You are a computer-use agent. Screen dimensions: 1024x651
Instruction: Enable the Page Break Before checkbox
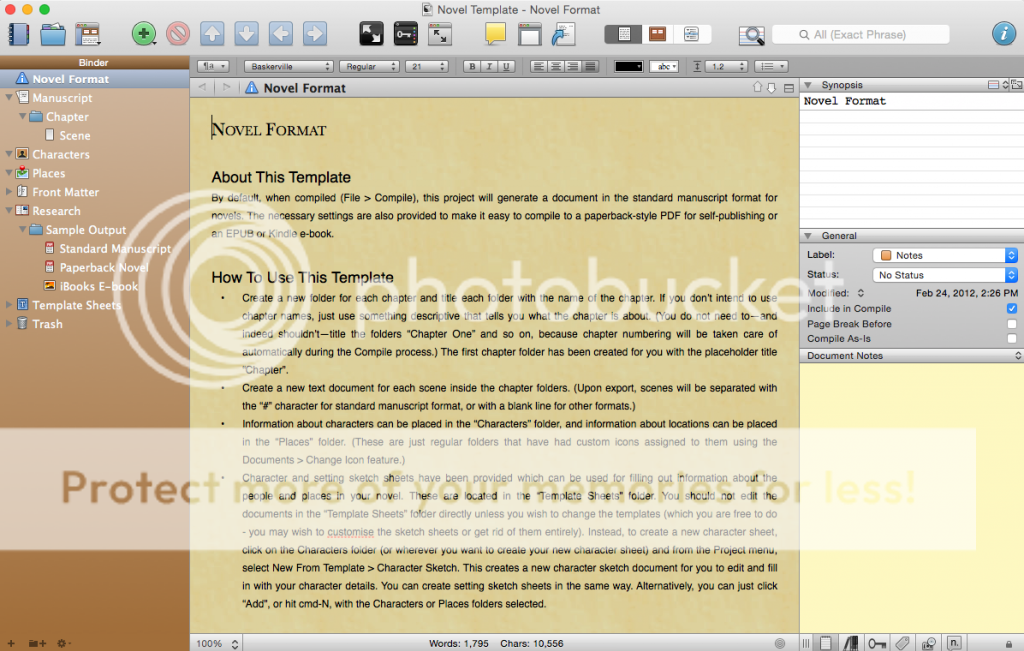tap(1012, 324)
